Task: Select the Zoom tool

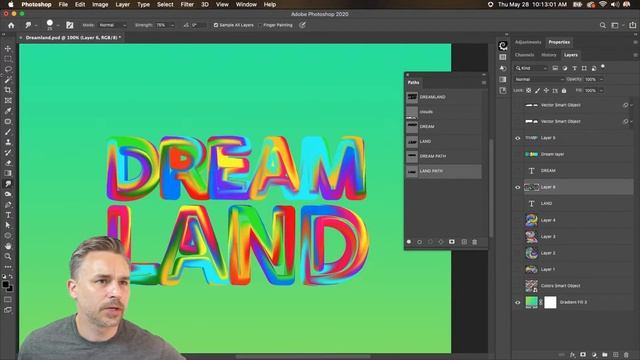Action: click(x=8, y=256)
